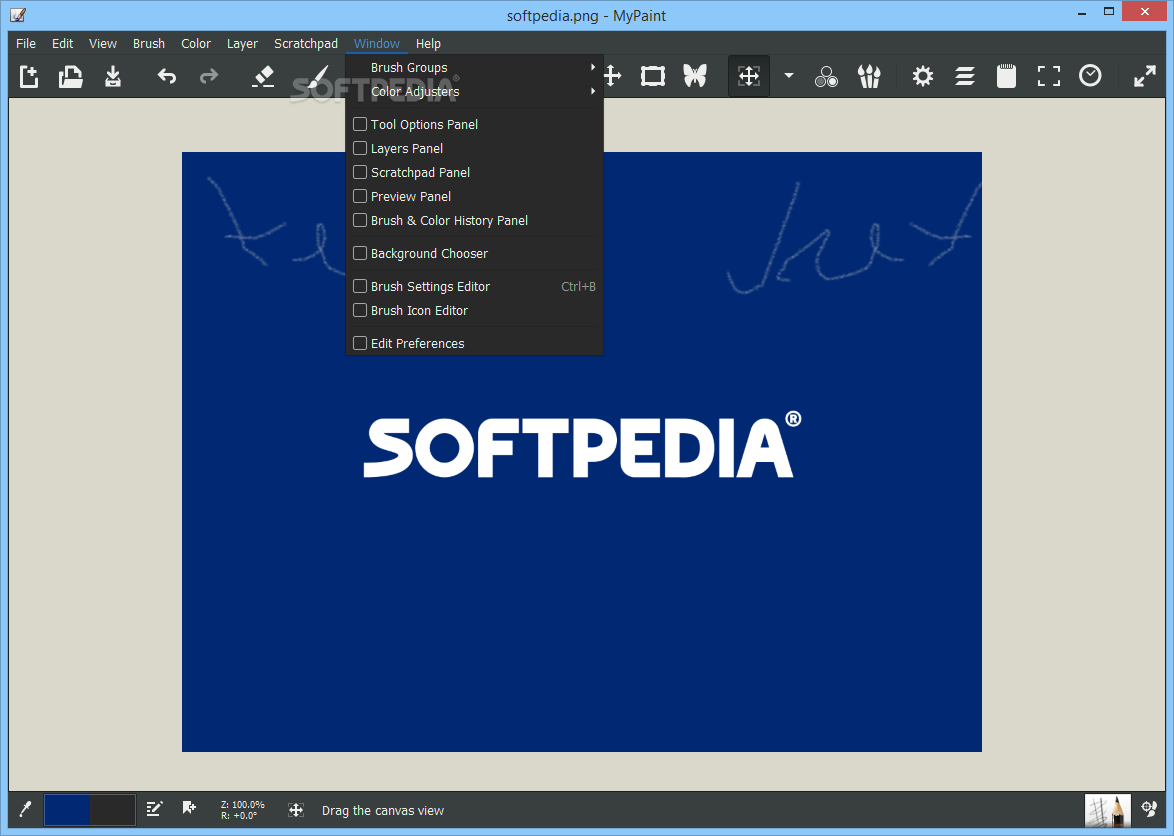
Task: Open the Color menu
Action: click(x=196, y=43)
